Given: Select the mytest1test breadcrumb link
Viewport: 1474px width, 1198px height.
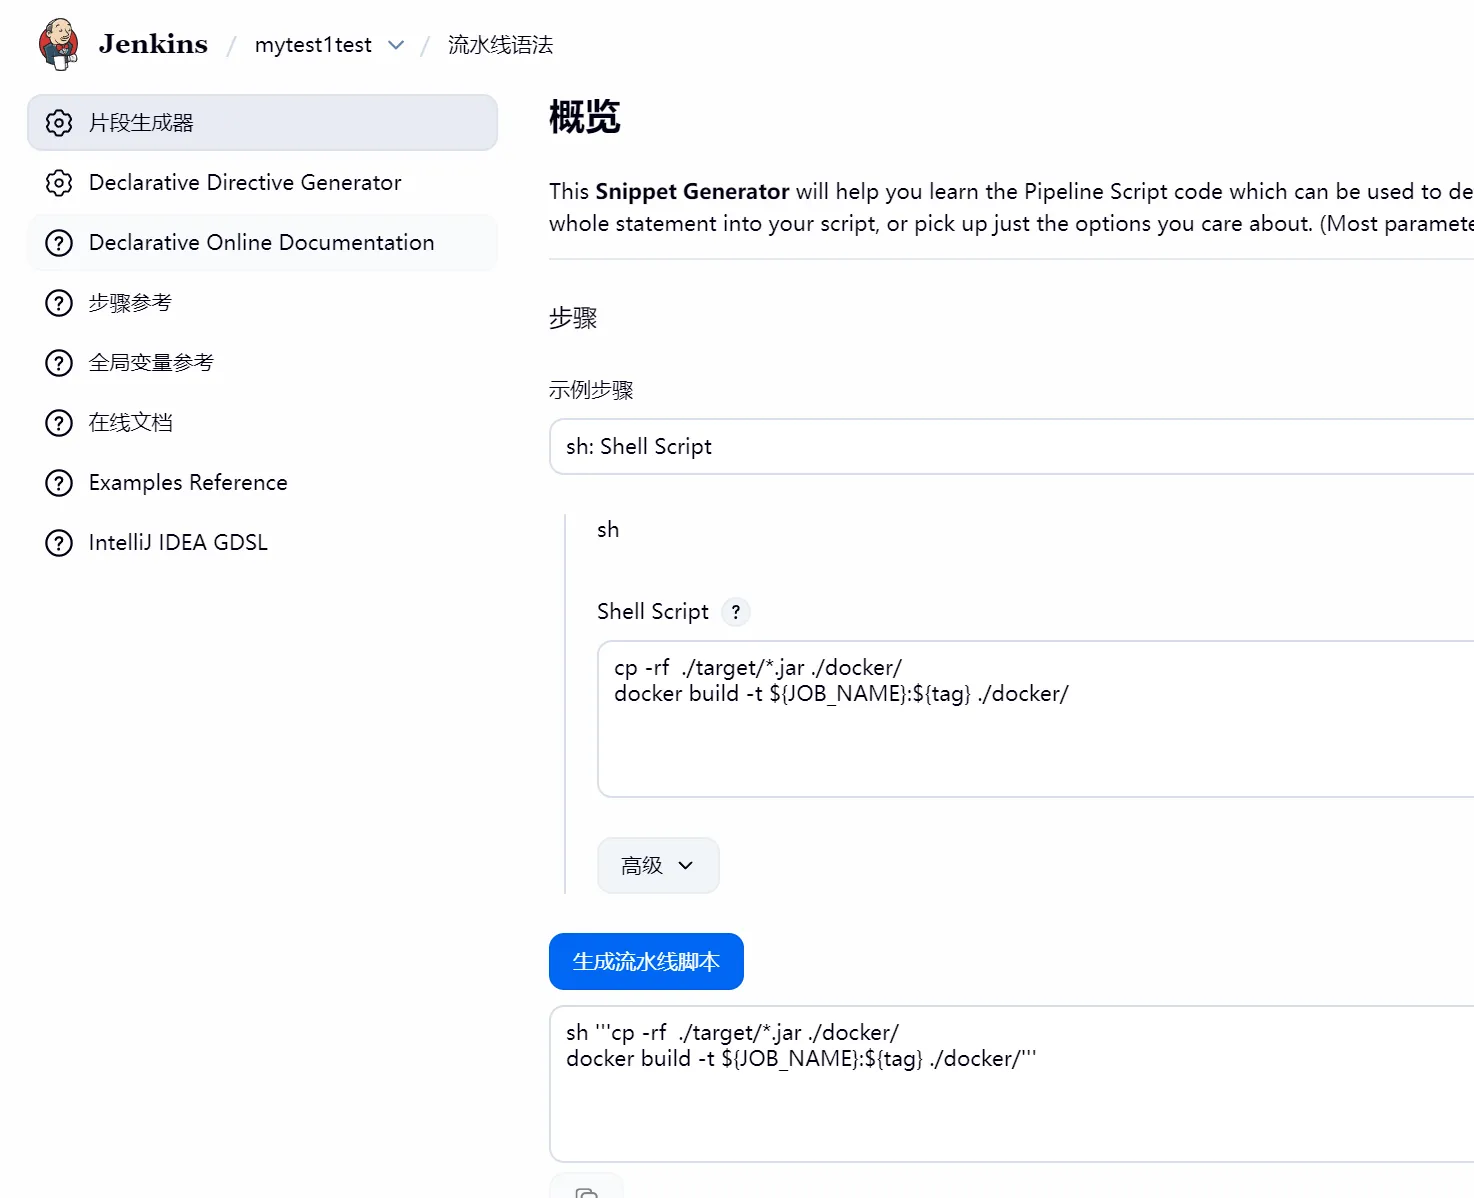Looking at the screenshot, I should click(313, 45).
